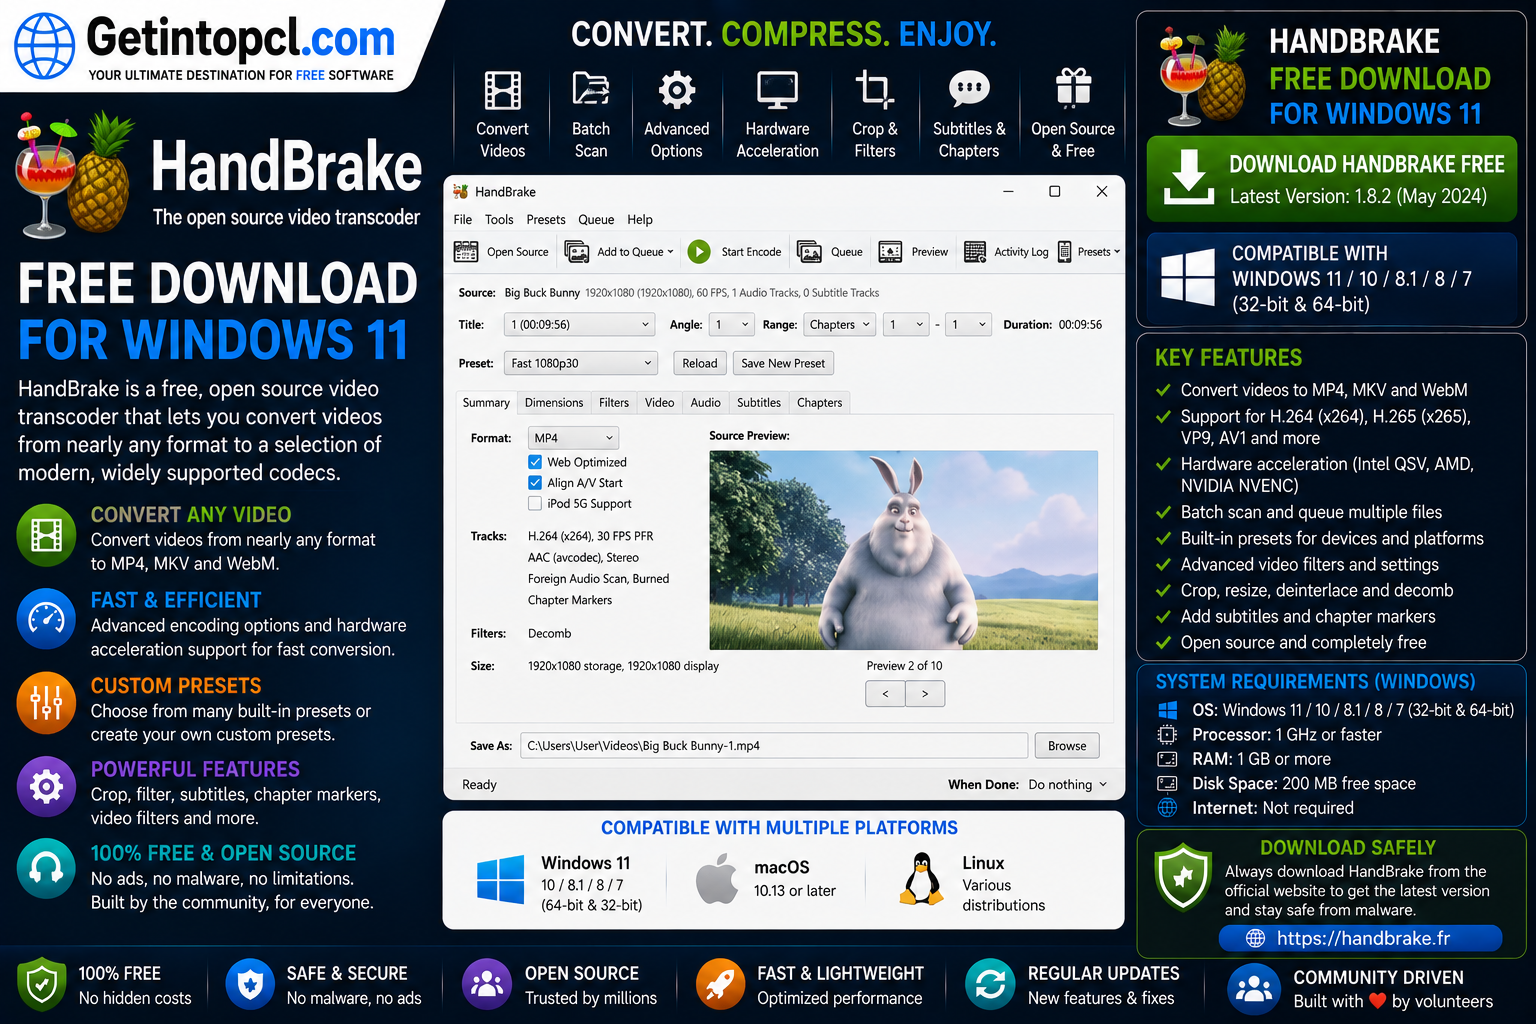The height and width of the screenshot is (1024, 1536).
Task: Switch to the Subtitles tab
Action: (759, 403)
